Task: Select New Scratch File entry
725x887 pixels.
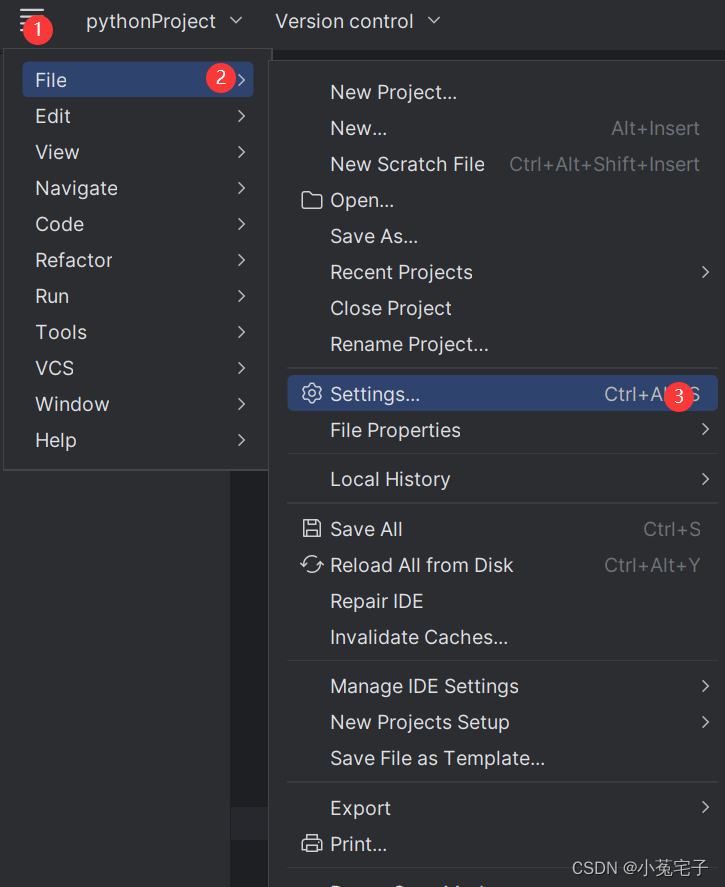Action: pos(407,164)
